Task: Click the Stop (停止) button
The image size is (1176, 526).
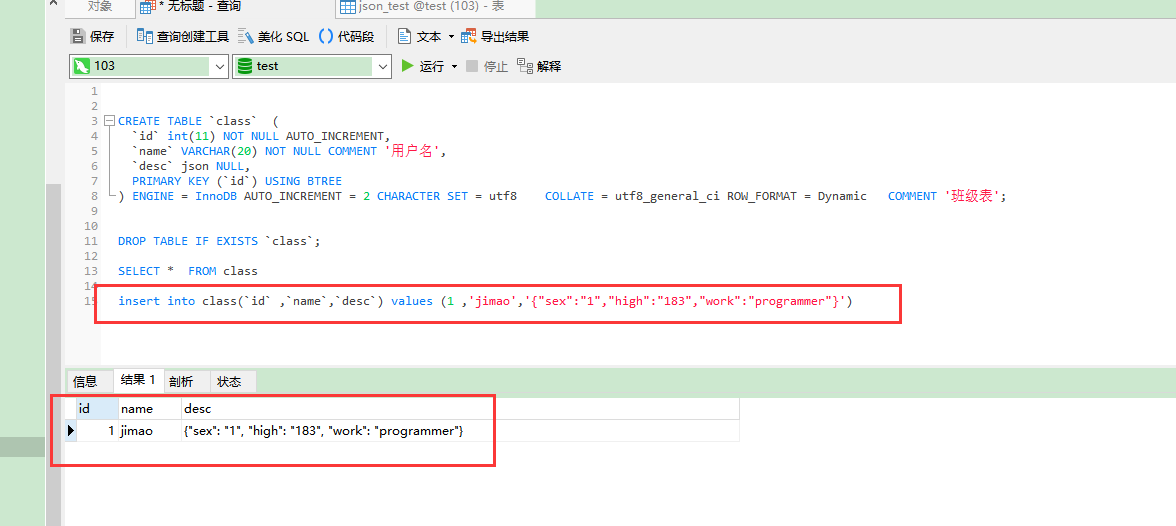Action: pos(487,66)
